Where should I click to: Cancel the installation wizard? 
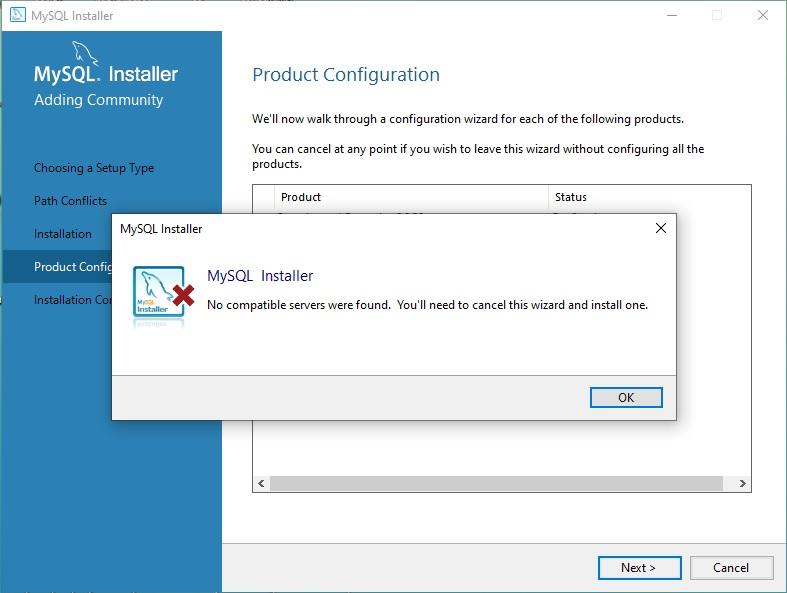tap(731, 567)
